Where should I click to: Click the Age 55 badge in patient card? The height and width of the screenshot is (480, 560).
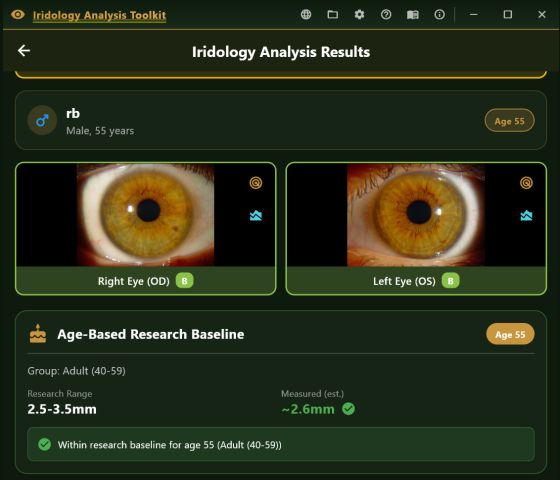(x=510, y=121)
